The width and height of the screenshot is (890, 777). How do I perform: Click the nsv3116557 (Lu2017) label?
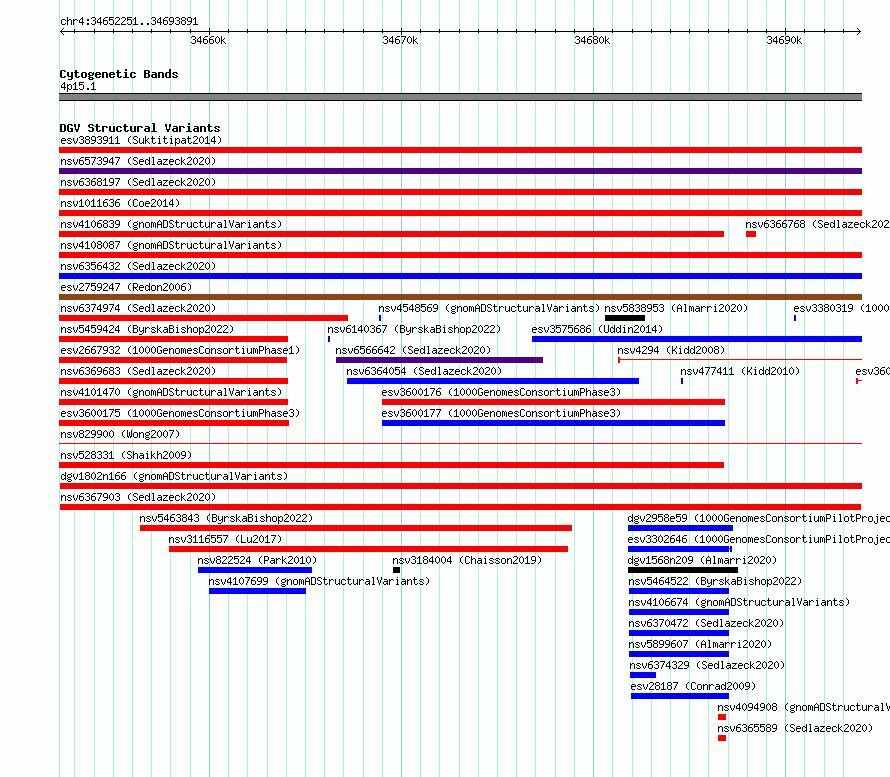click(x=225, y=539)
